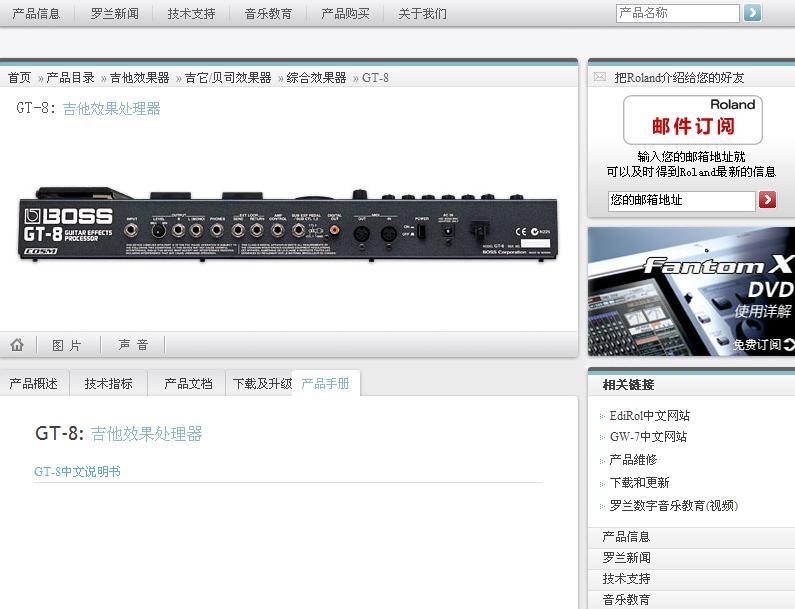The height and width of the screenshot is (609, 795).
Task: Open 罗兰数字音乐教育(视频) link
Action: [x=674, y=506]
